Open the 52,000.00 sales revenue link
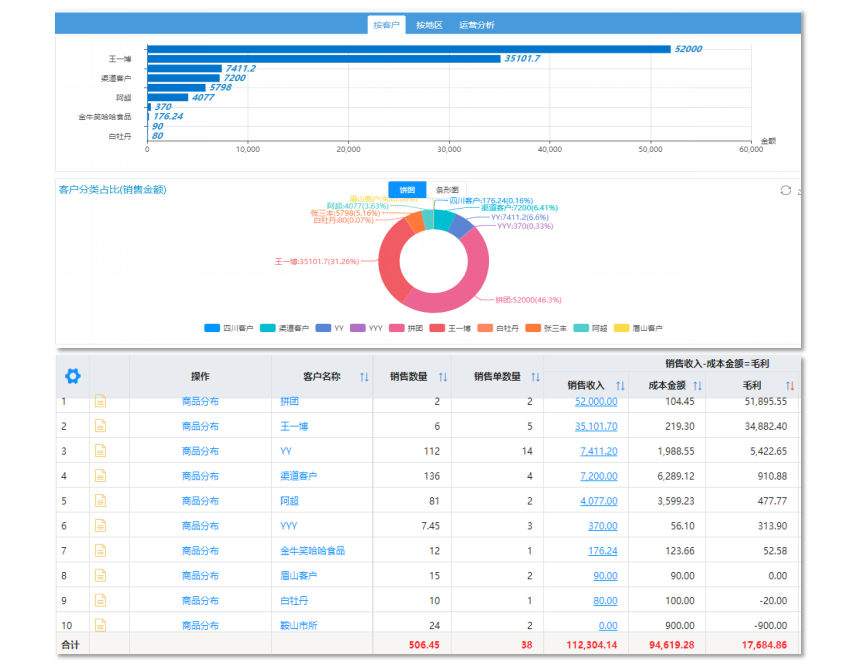The height and width of the screenshot is (666, 857). [x=596, y=401]
